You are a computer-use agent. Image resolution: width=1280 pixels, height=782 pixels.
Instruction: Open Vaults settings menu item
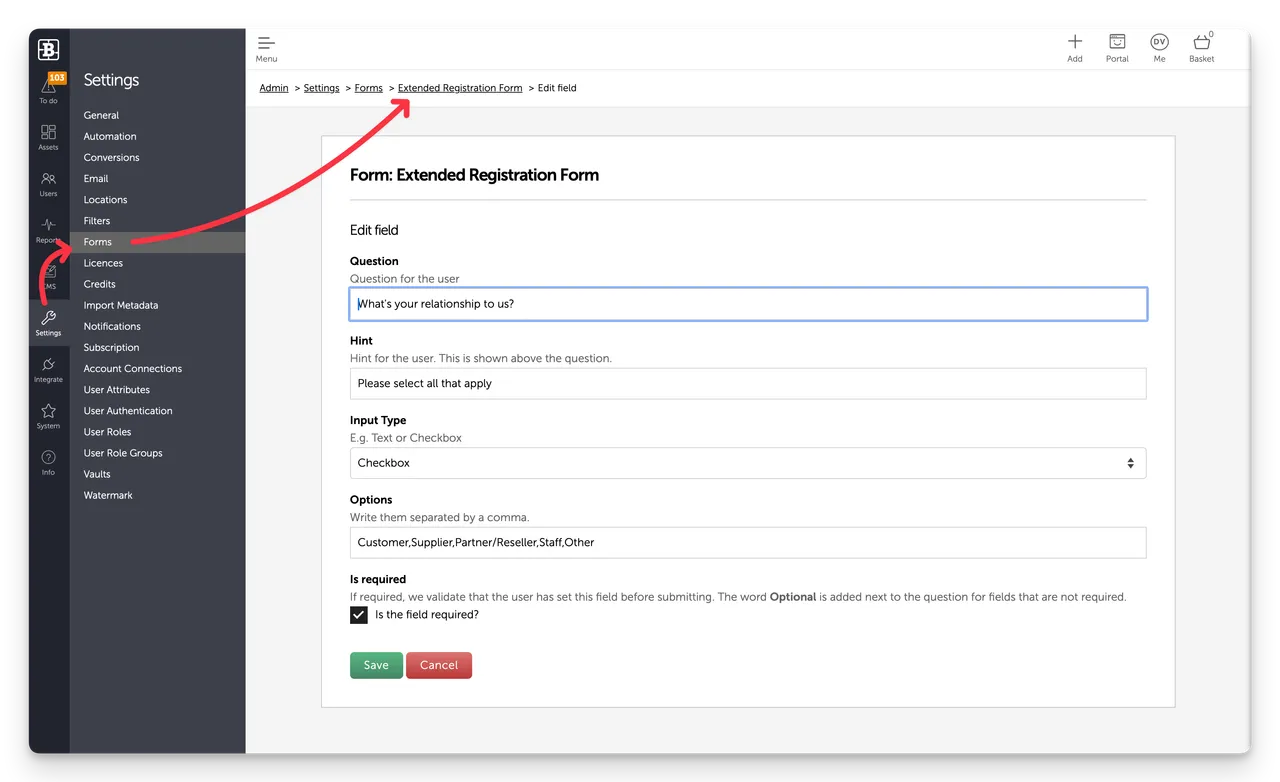click(x=97, y=474)
